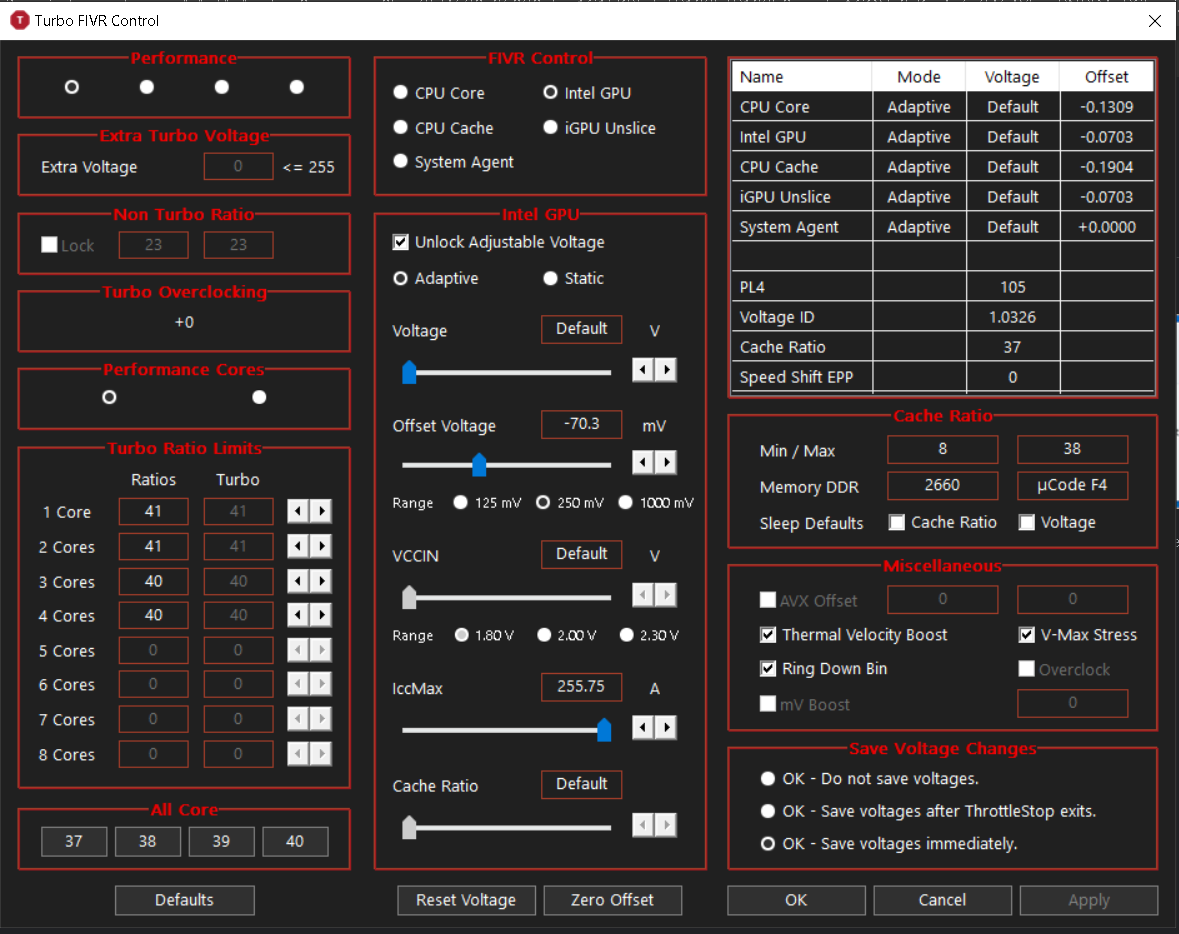Viewport: 1179px width, 934px height.
Task: Select the Intel GPU table row
Action: point(943,137)
